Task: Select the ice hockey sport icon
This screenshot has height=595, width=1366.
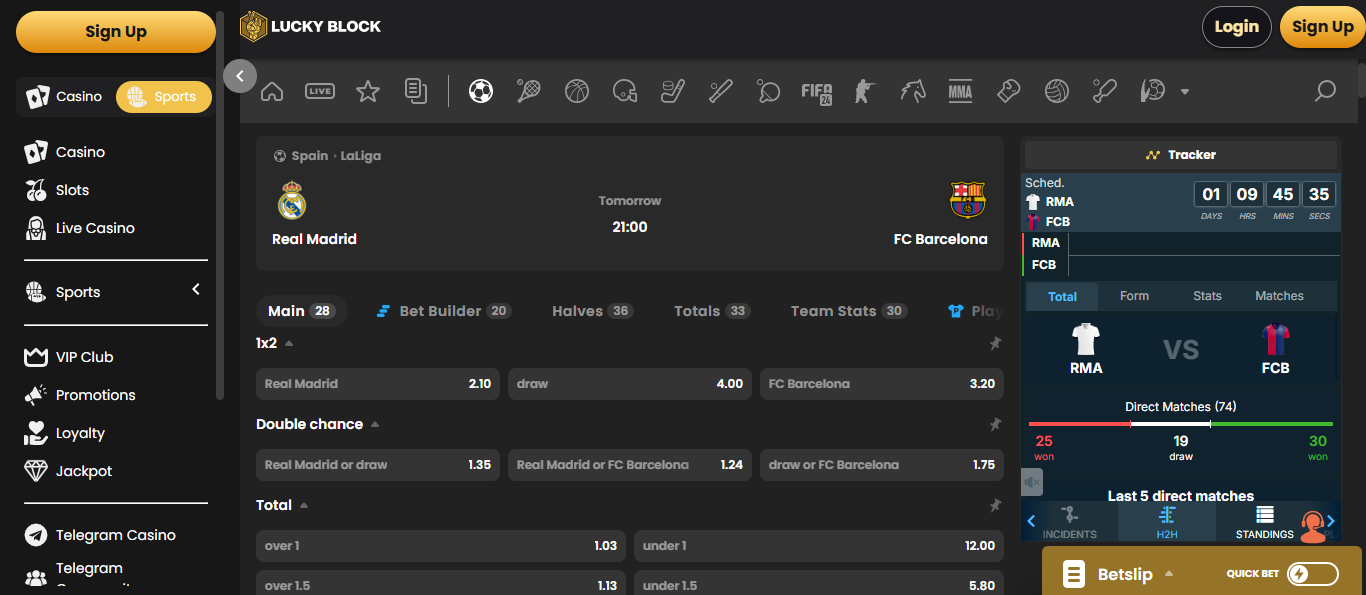Action: pyautogui.click(x=673, y=92)
